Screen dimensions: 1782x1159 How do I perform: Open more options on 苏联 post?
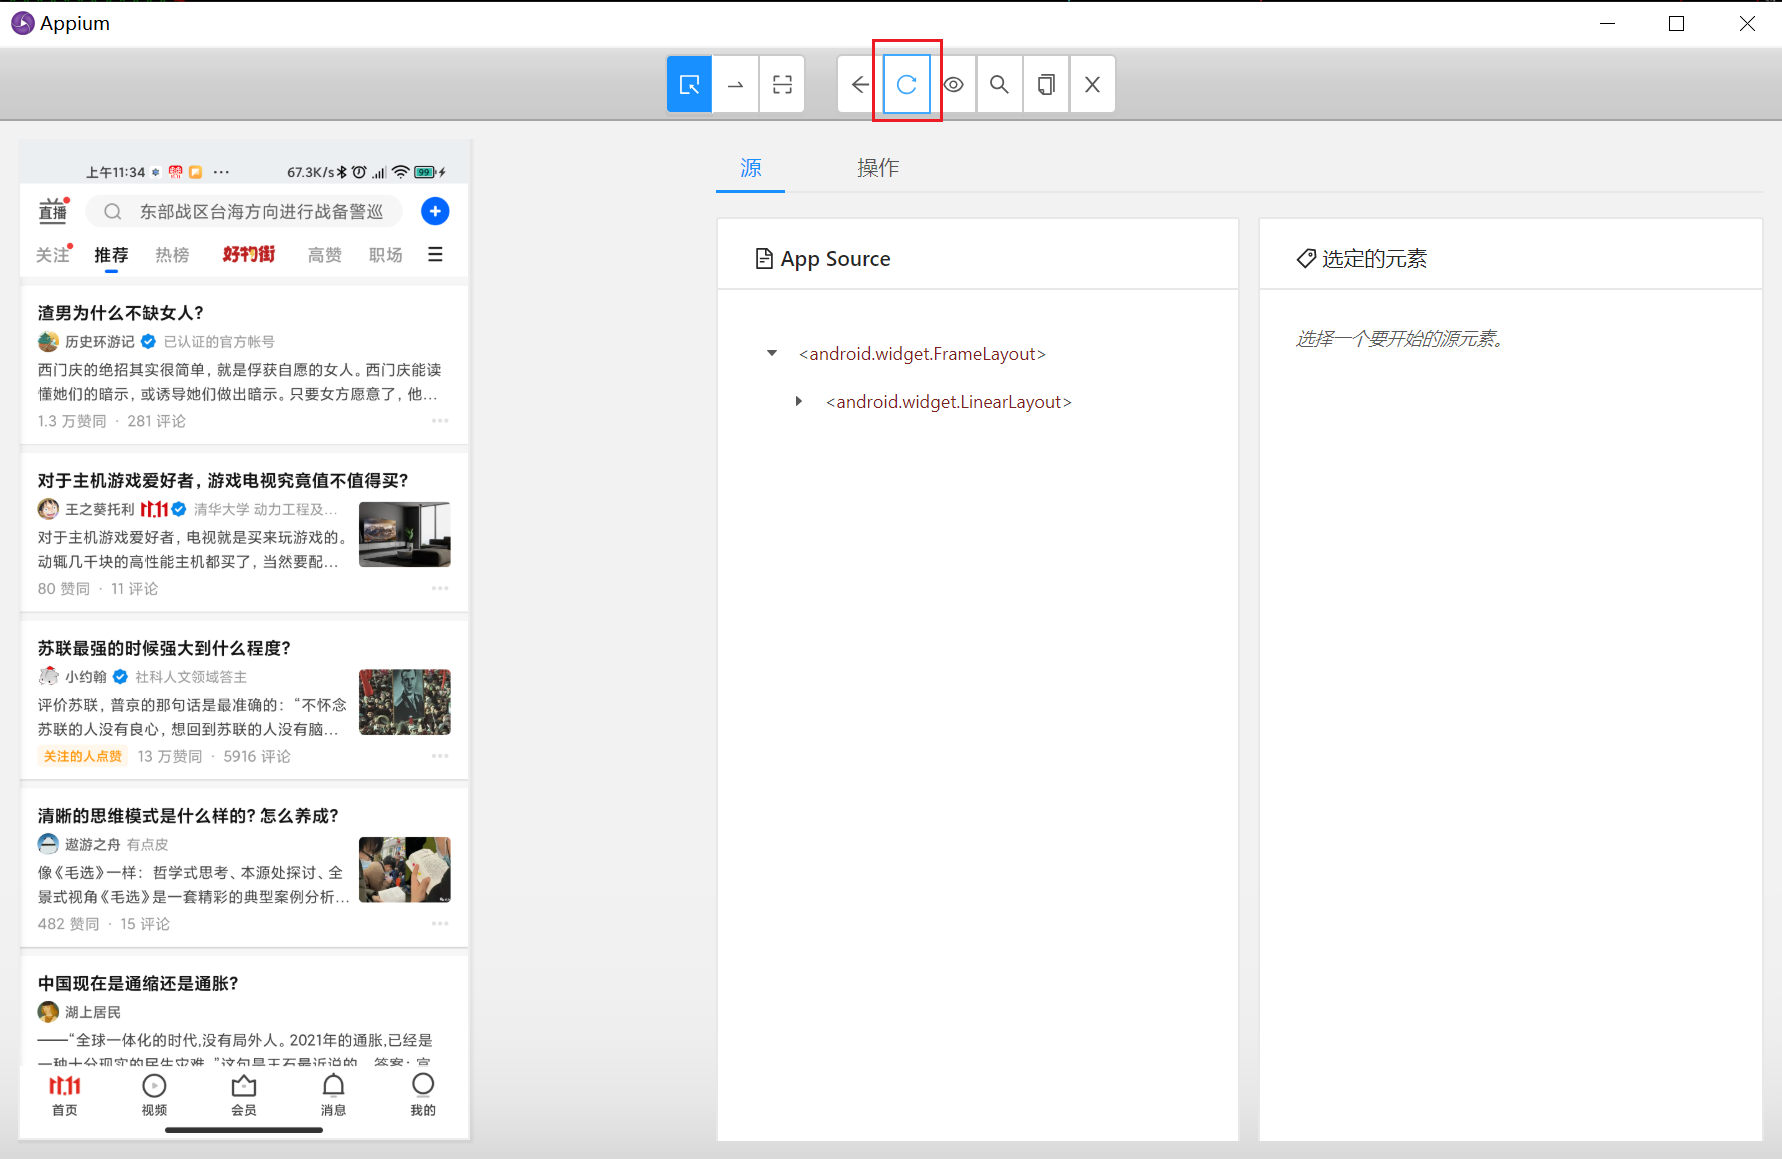pyautogui.click(x=440, y=756)
